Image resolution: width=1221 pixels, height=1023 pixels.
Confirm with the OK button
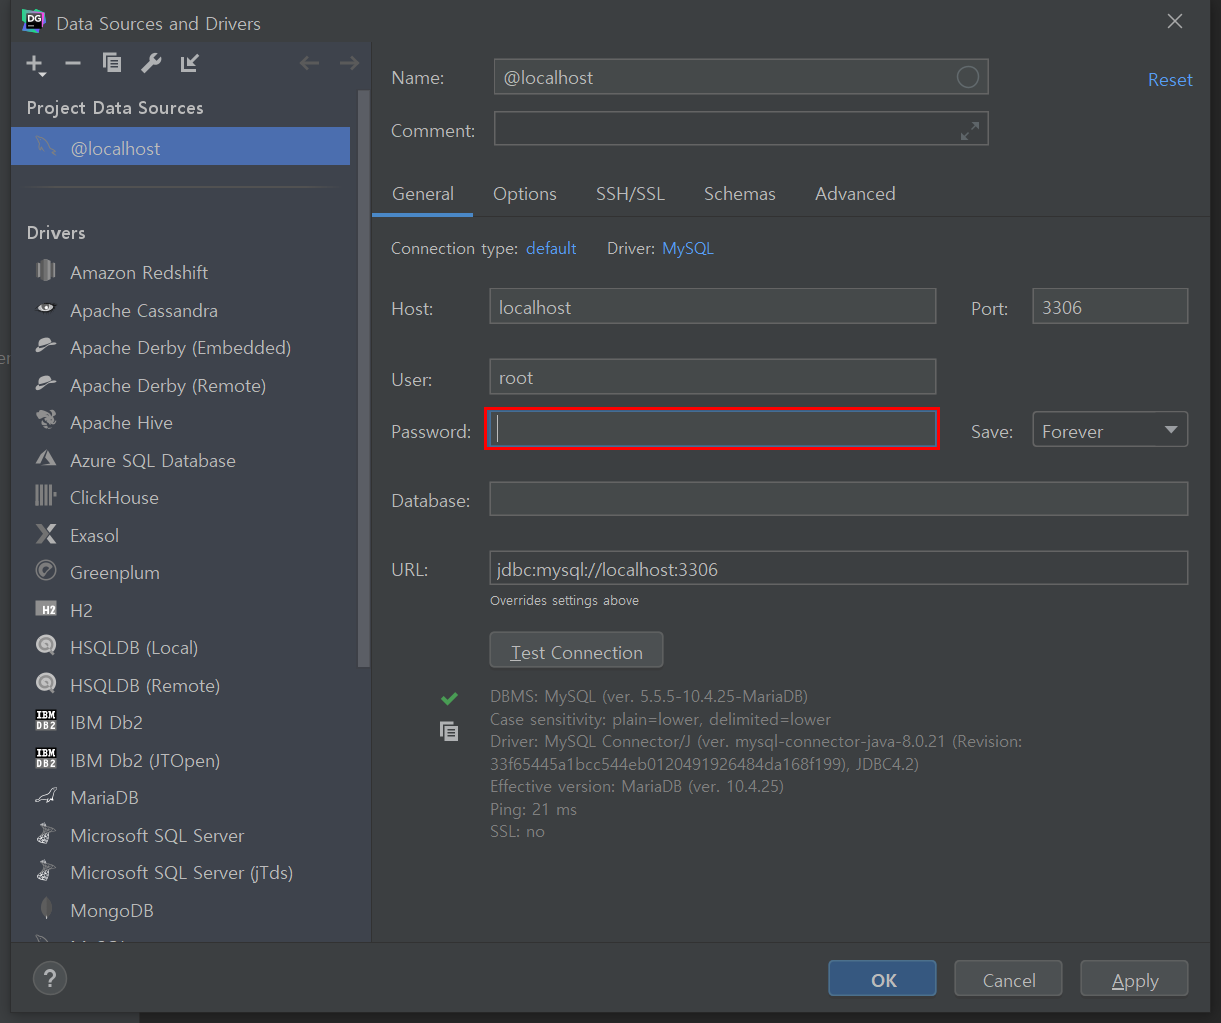883,979
